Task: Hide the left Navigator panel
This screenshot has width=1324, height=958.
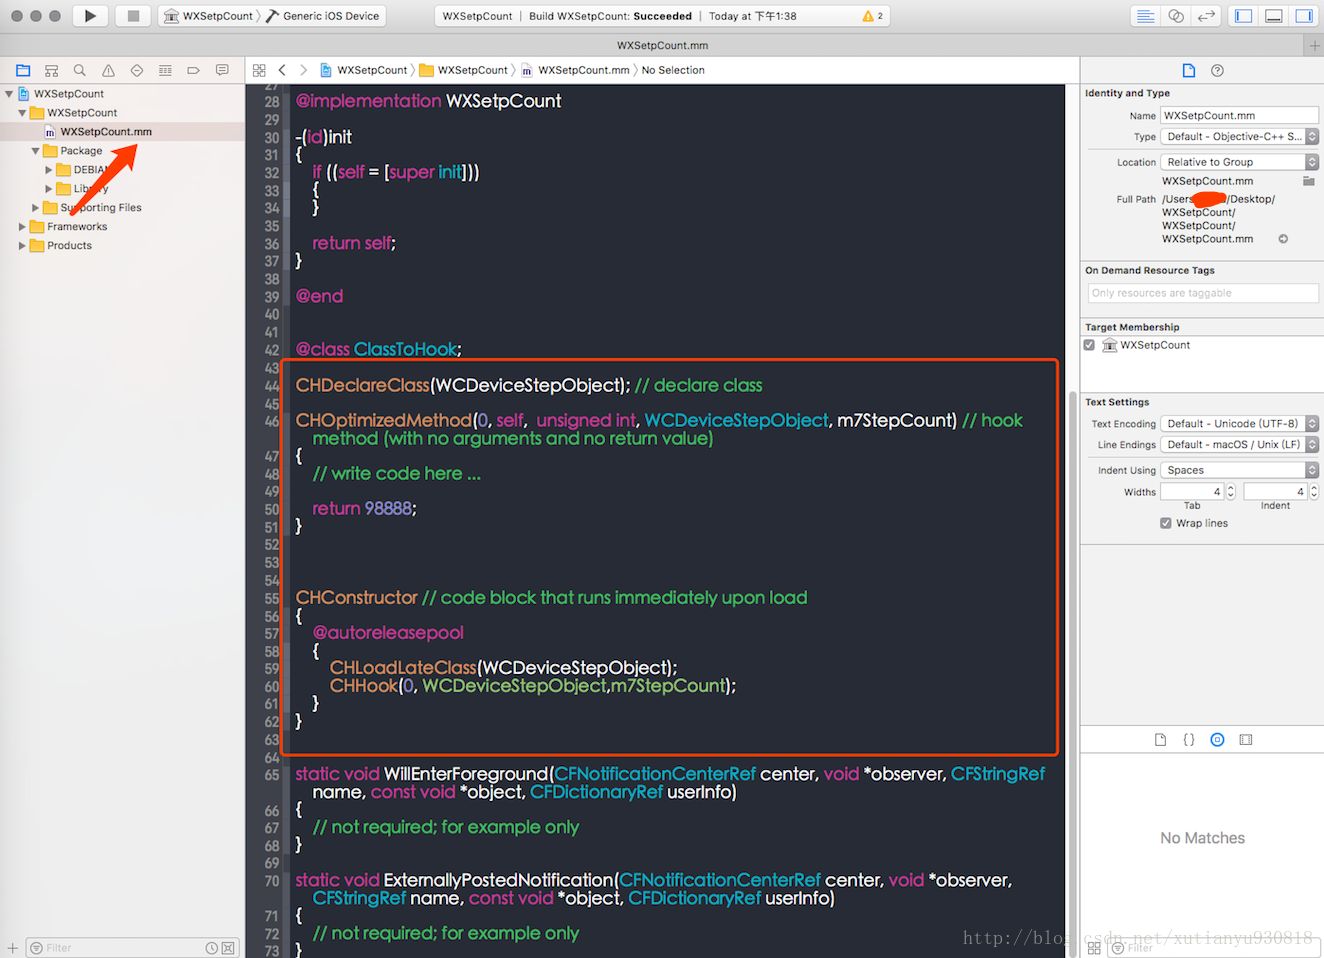Action: click(1243, 16)
